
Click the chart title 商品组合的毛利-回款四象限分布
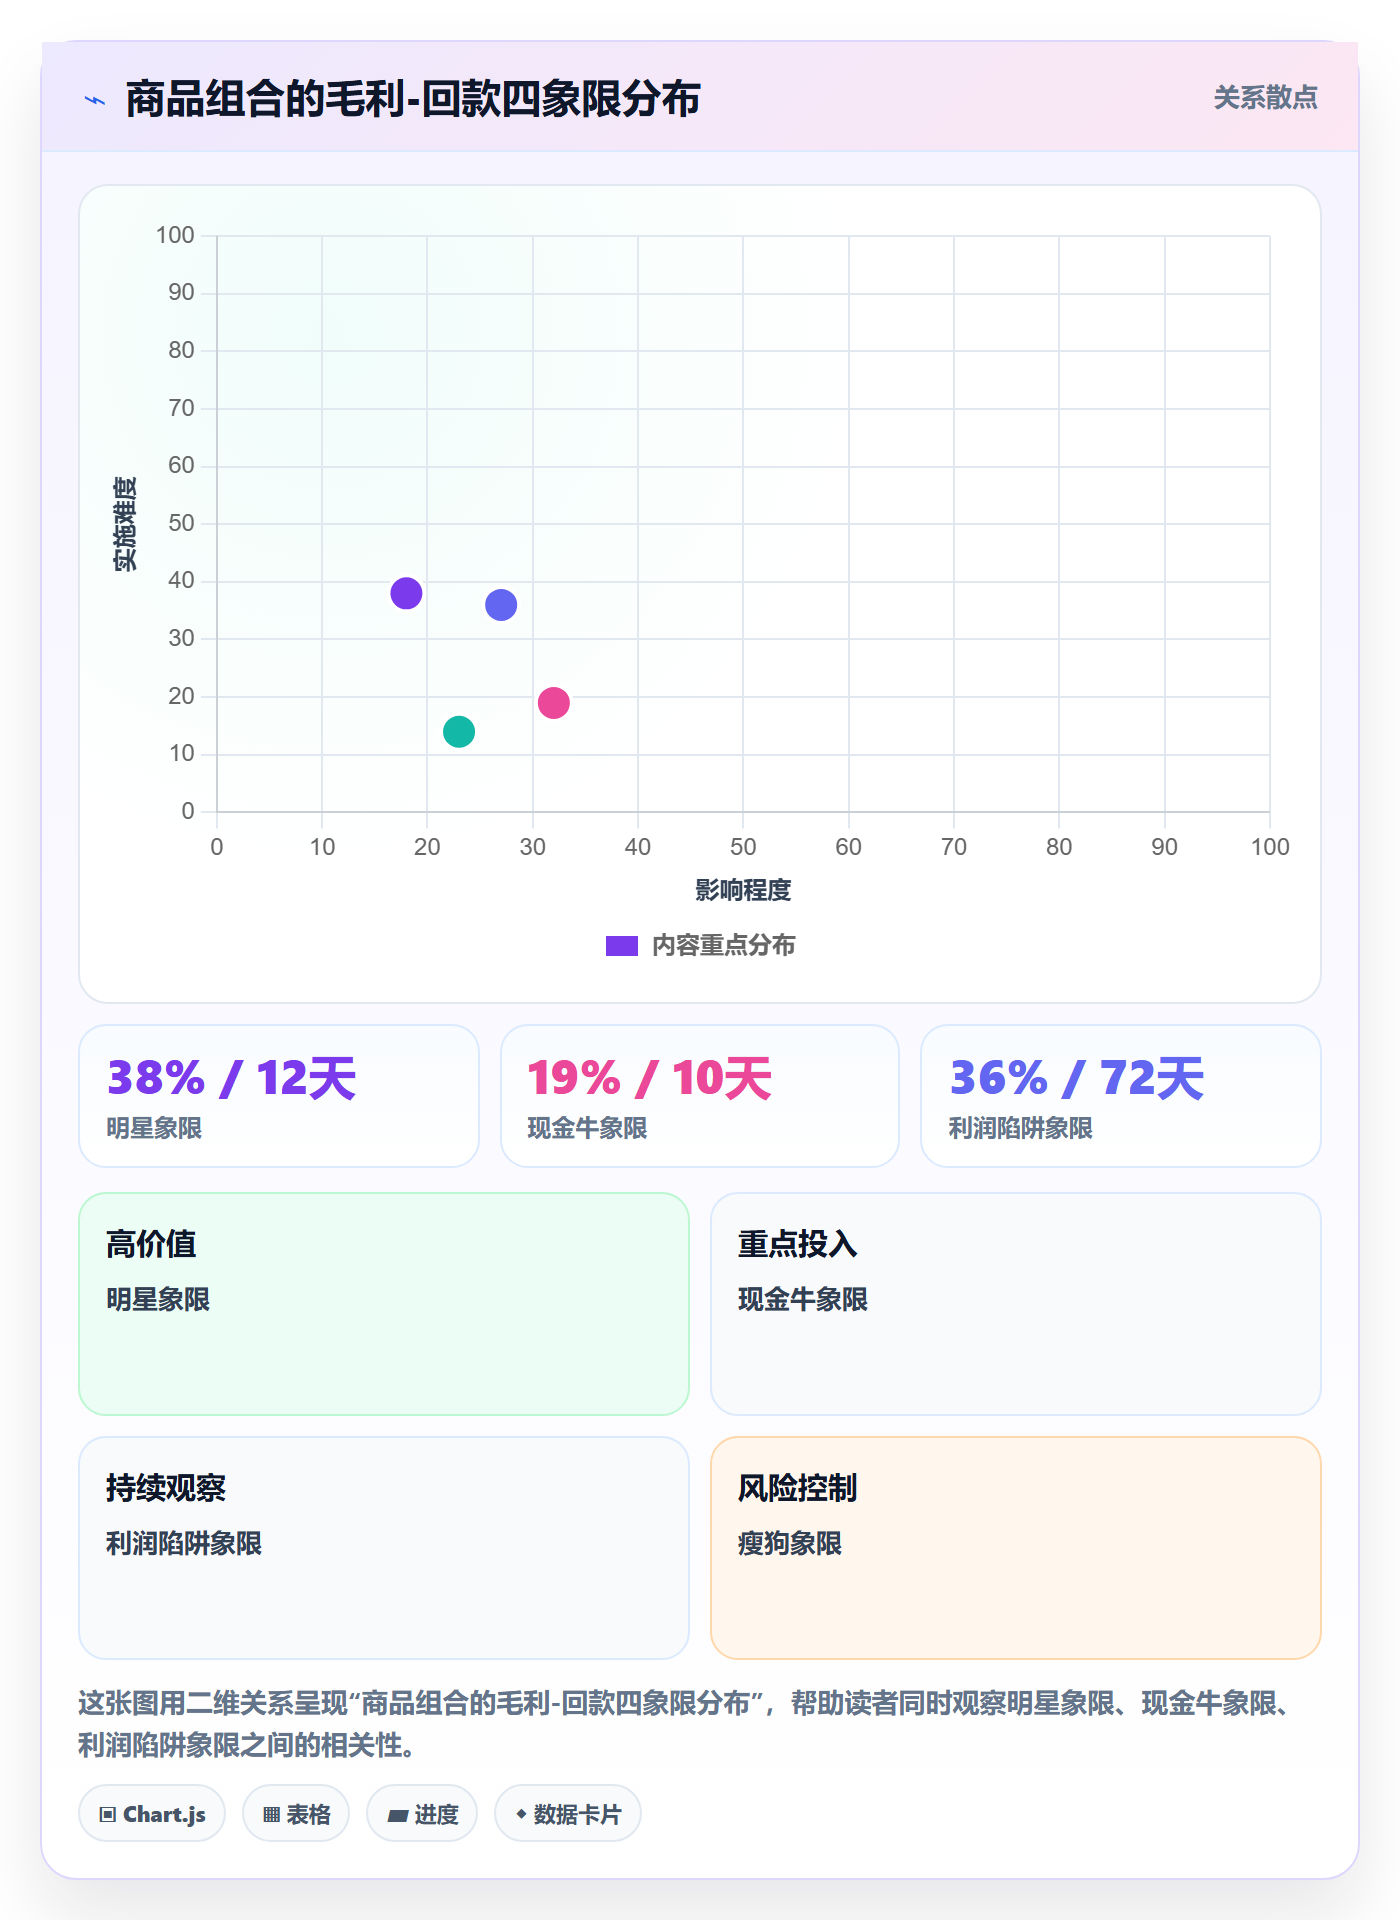click(413, 100)
